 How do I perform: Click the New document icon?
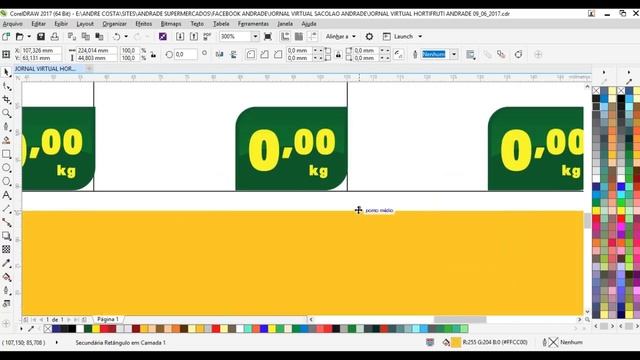(x=6, y=37)
